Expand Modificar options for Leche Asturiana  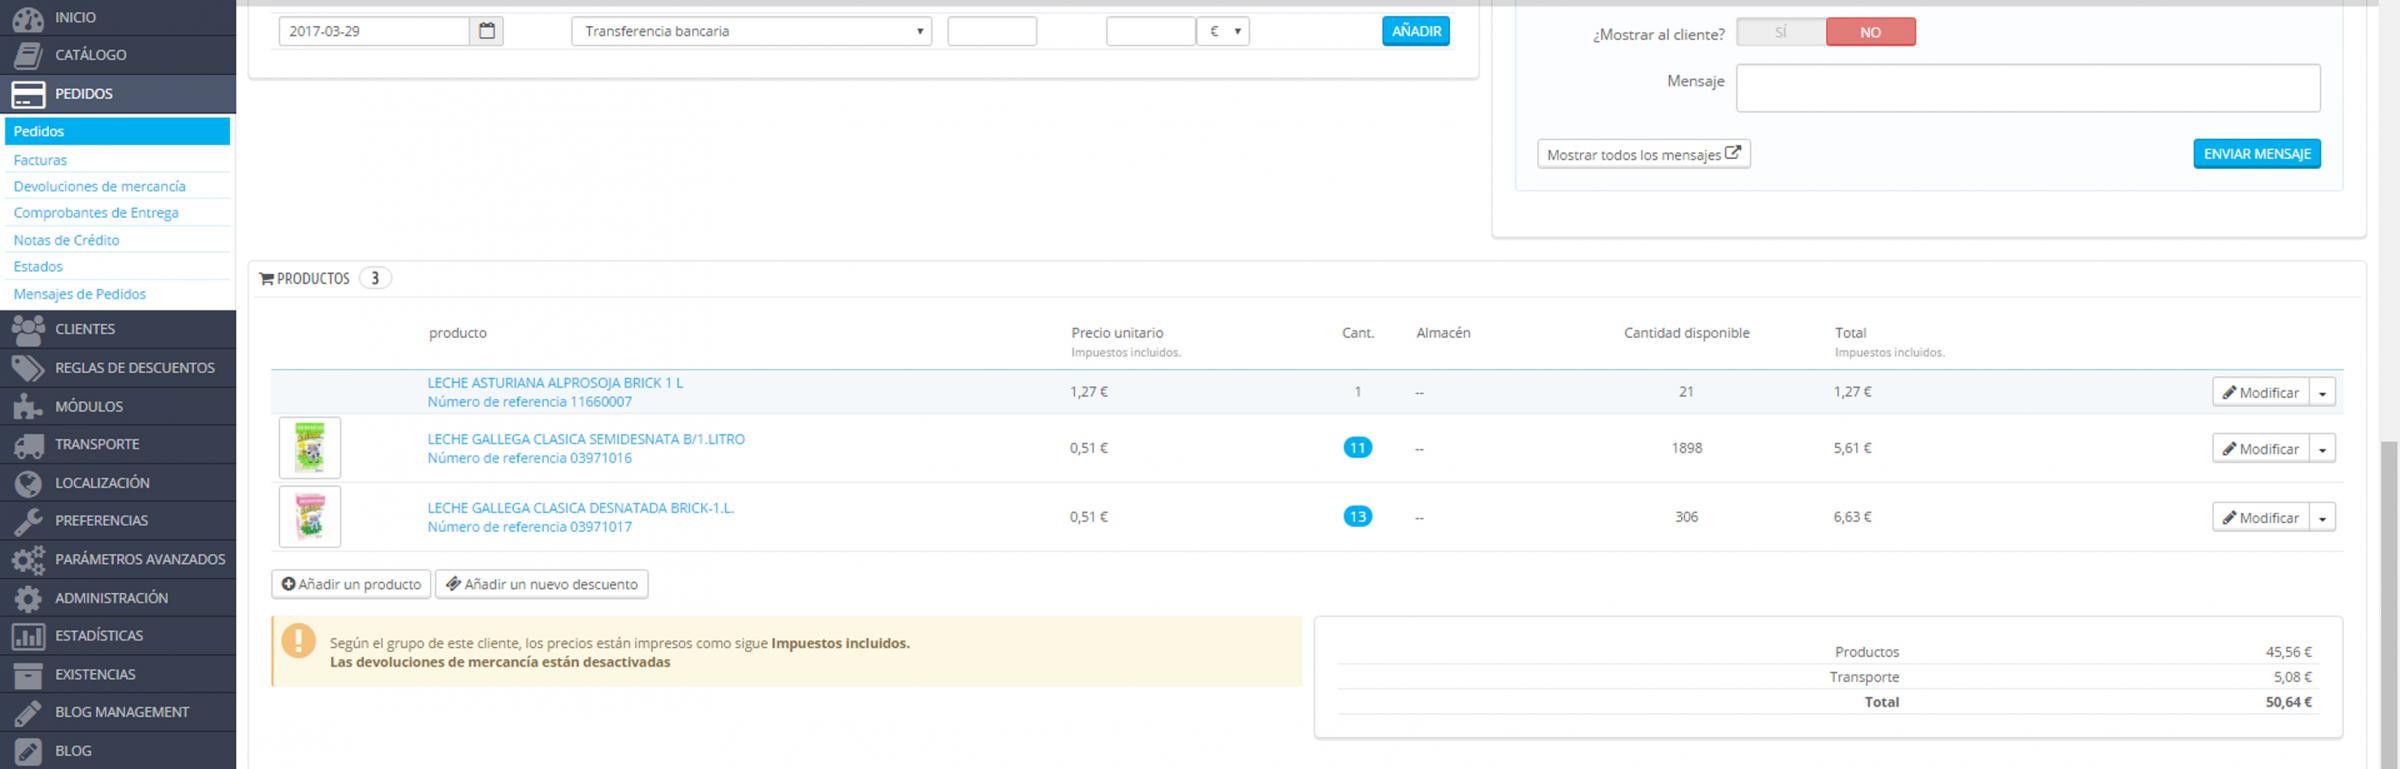[x=2323, y=393]
